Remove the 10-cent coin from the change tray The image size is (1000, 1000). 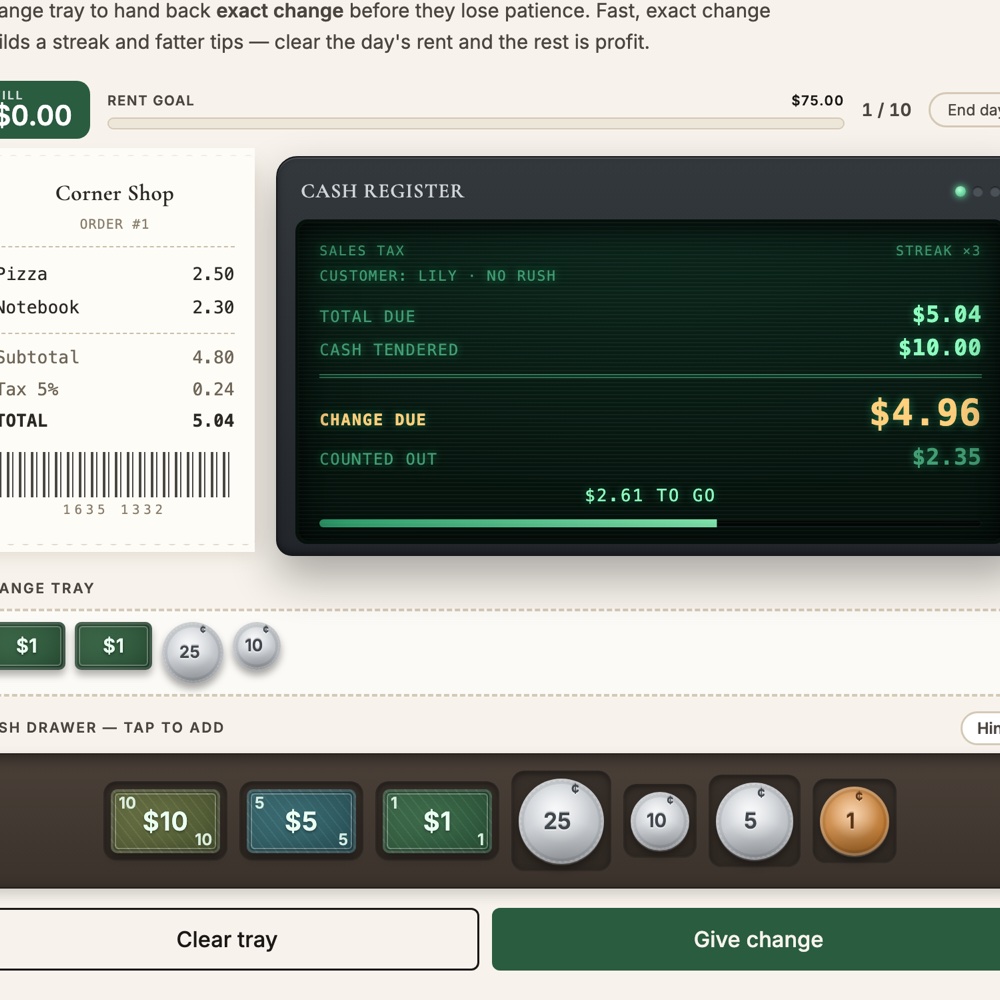pos(256,645)
